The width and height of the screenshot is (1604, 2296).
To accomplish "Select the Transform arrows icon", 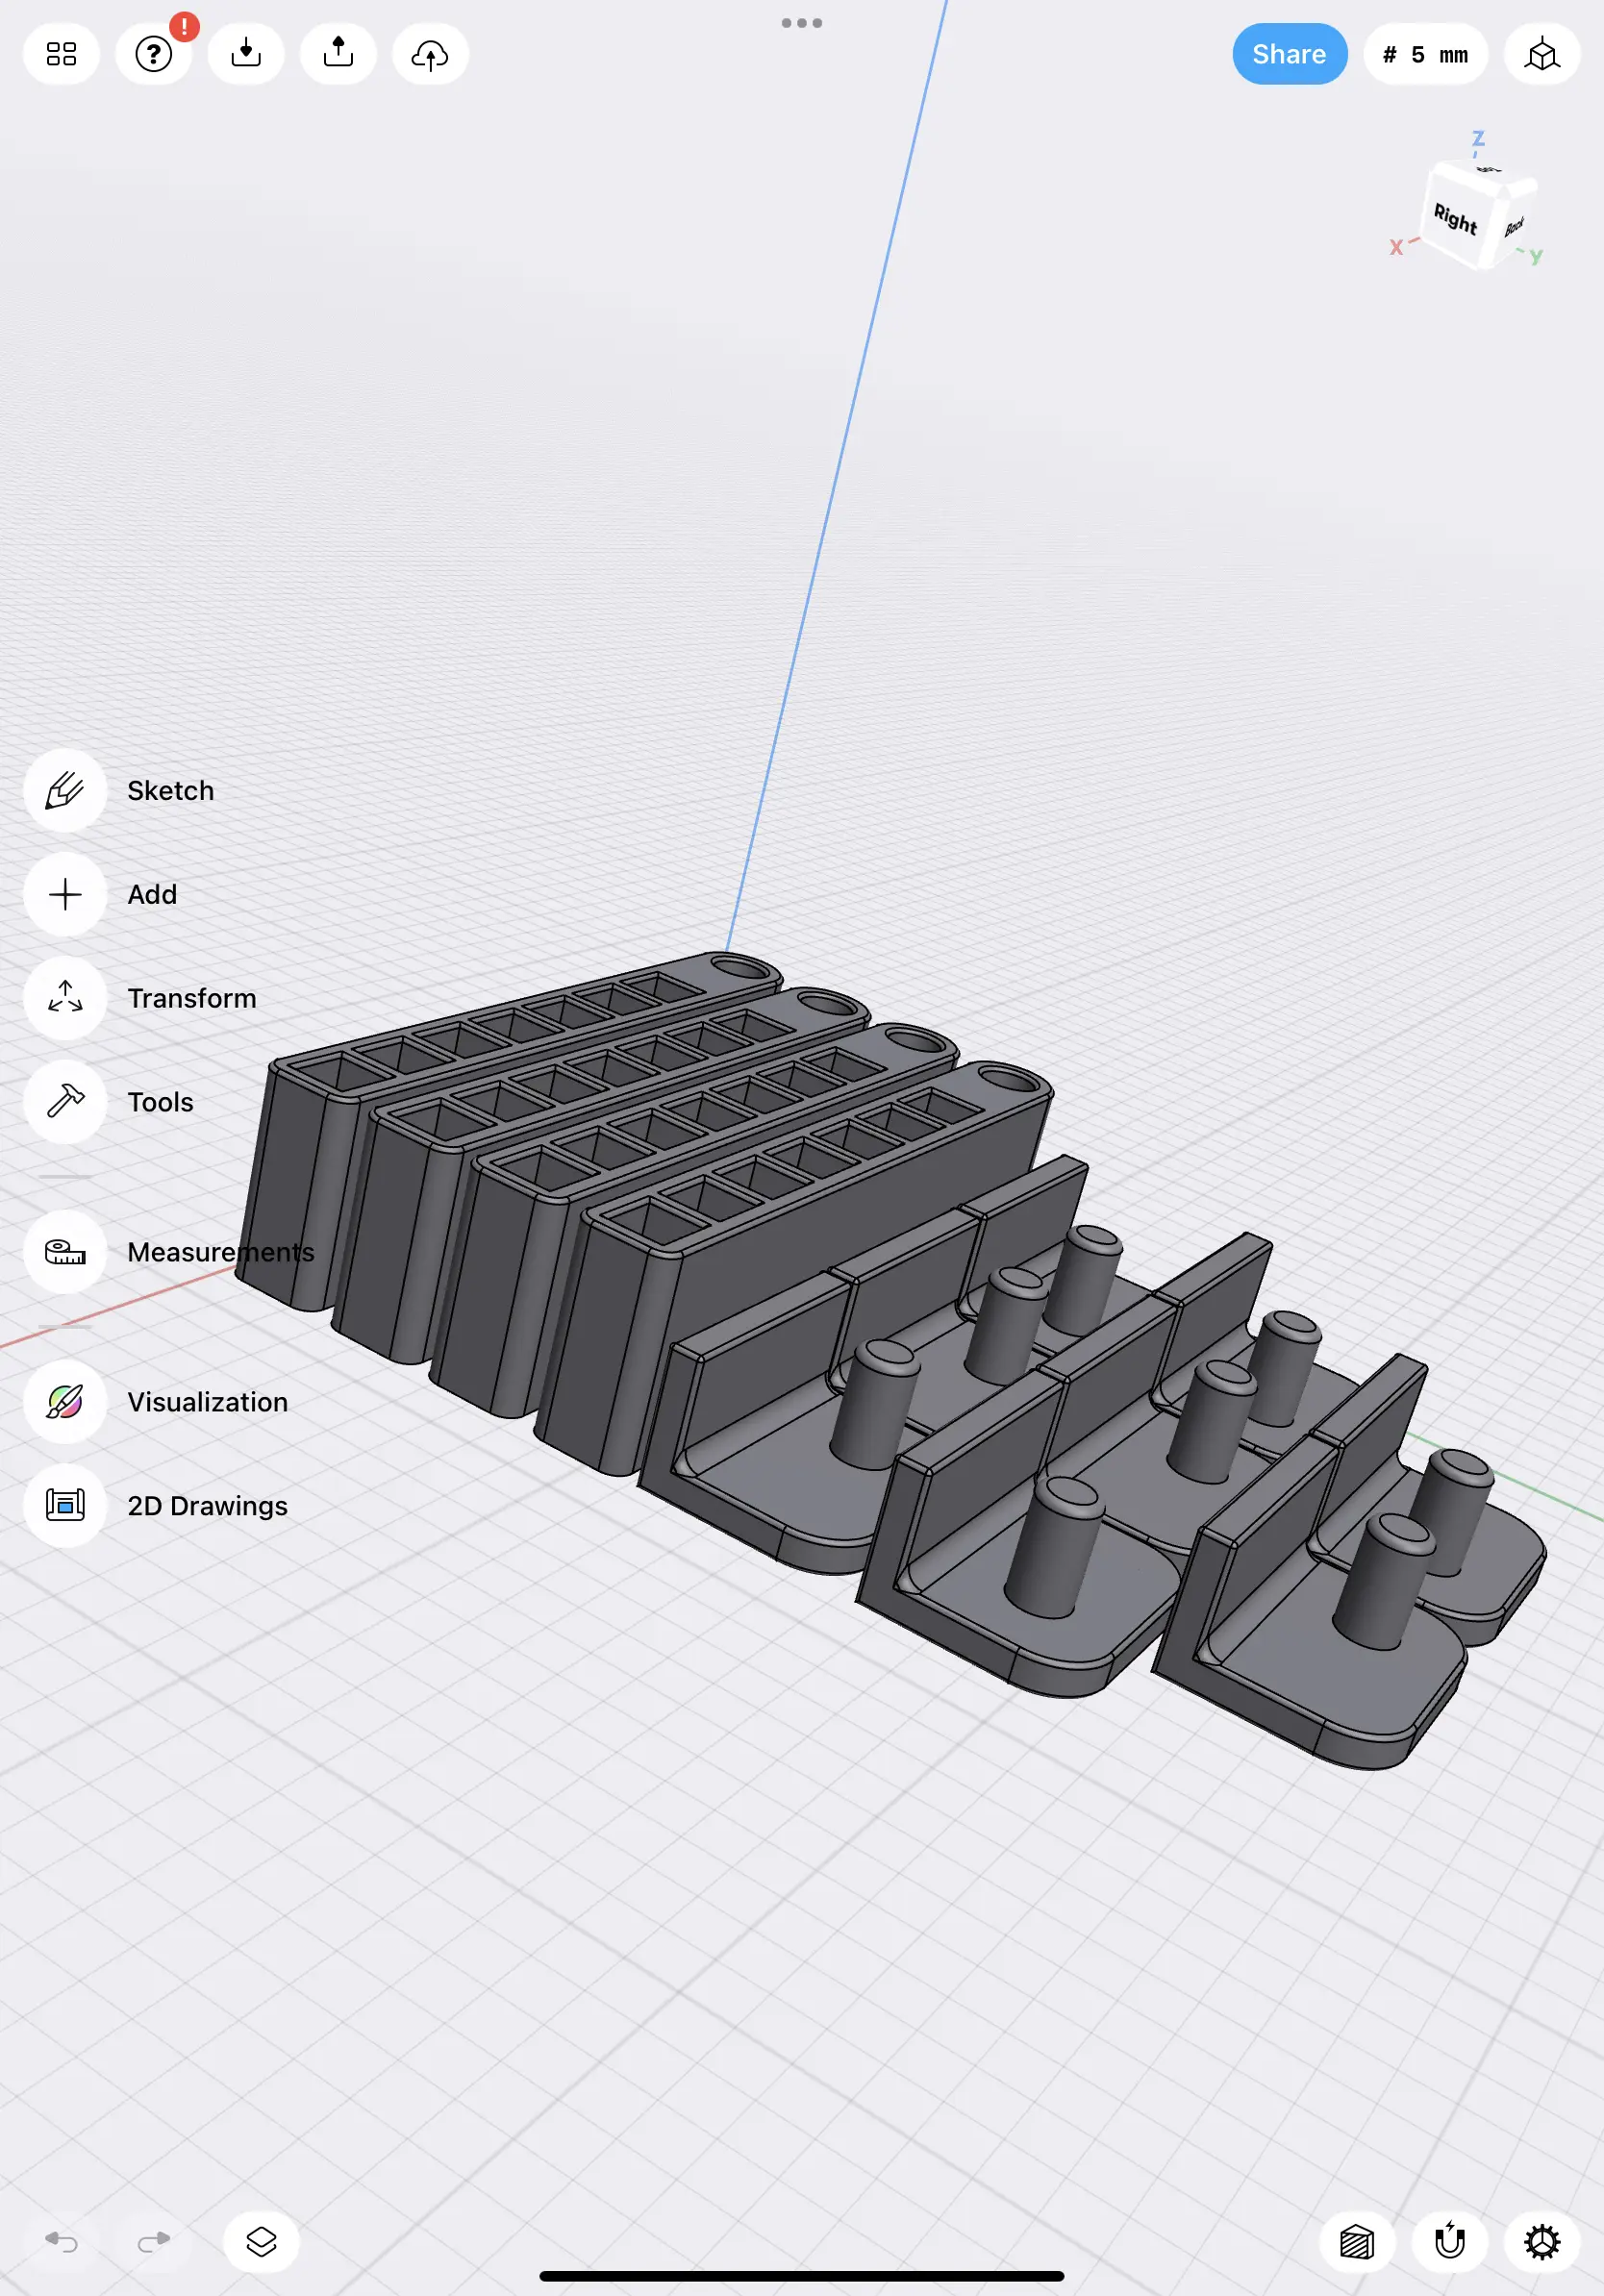I will [65, 998].
